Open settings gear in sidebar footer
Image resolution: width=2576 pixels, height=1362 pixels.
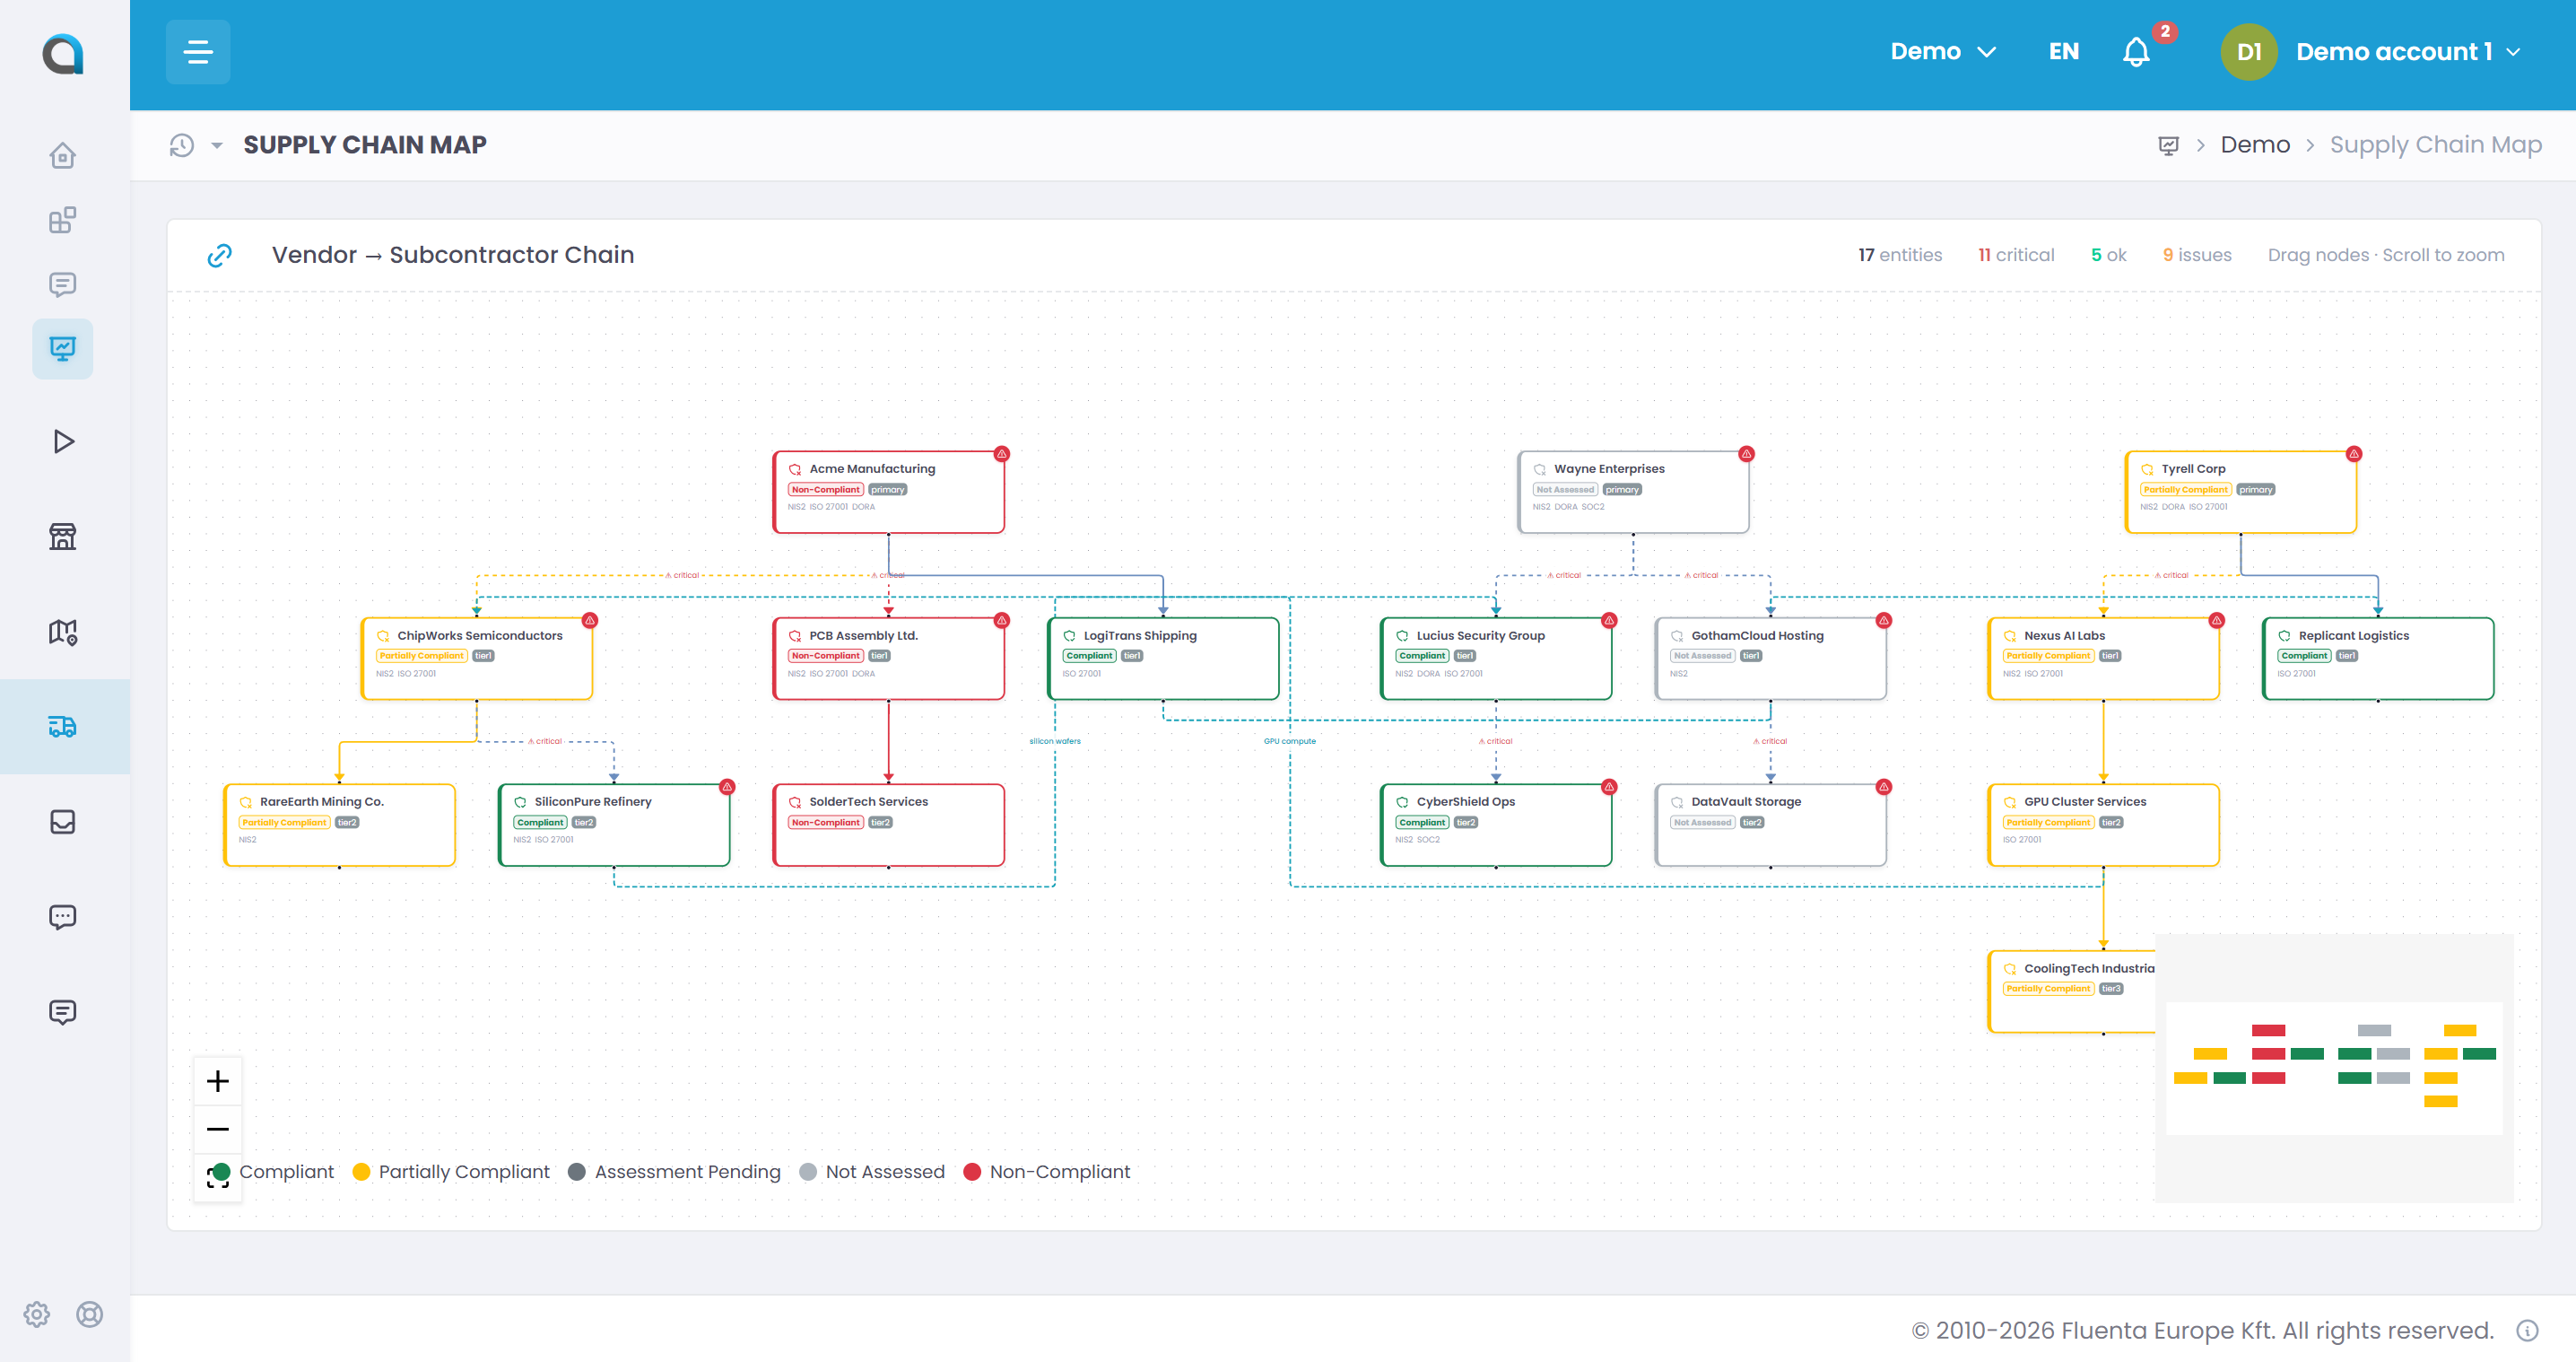[37, 1314]
